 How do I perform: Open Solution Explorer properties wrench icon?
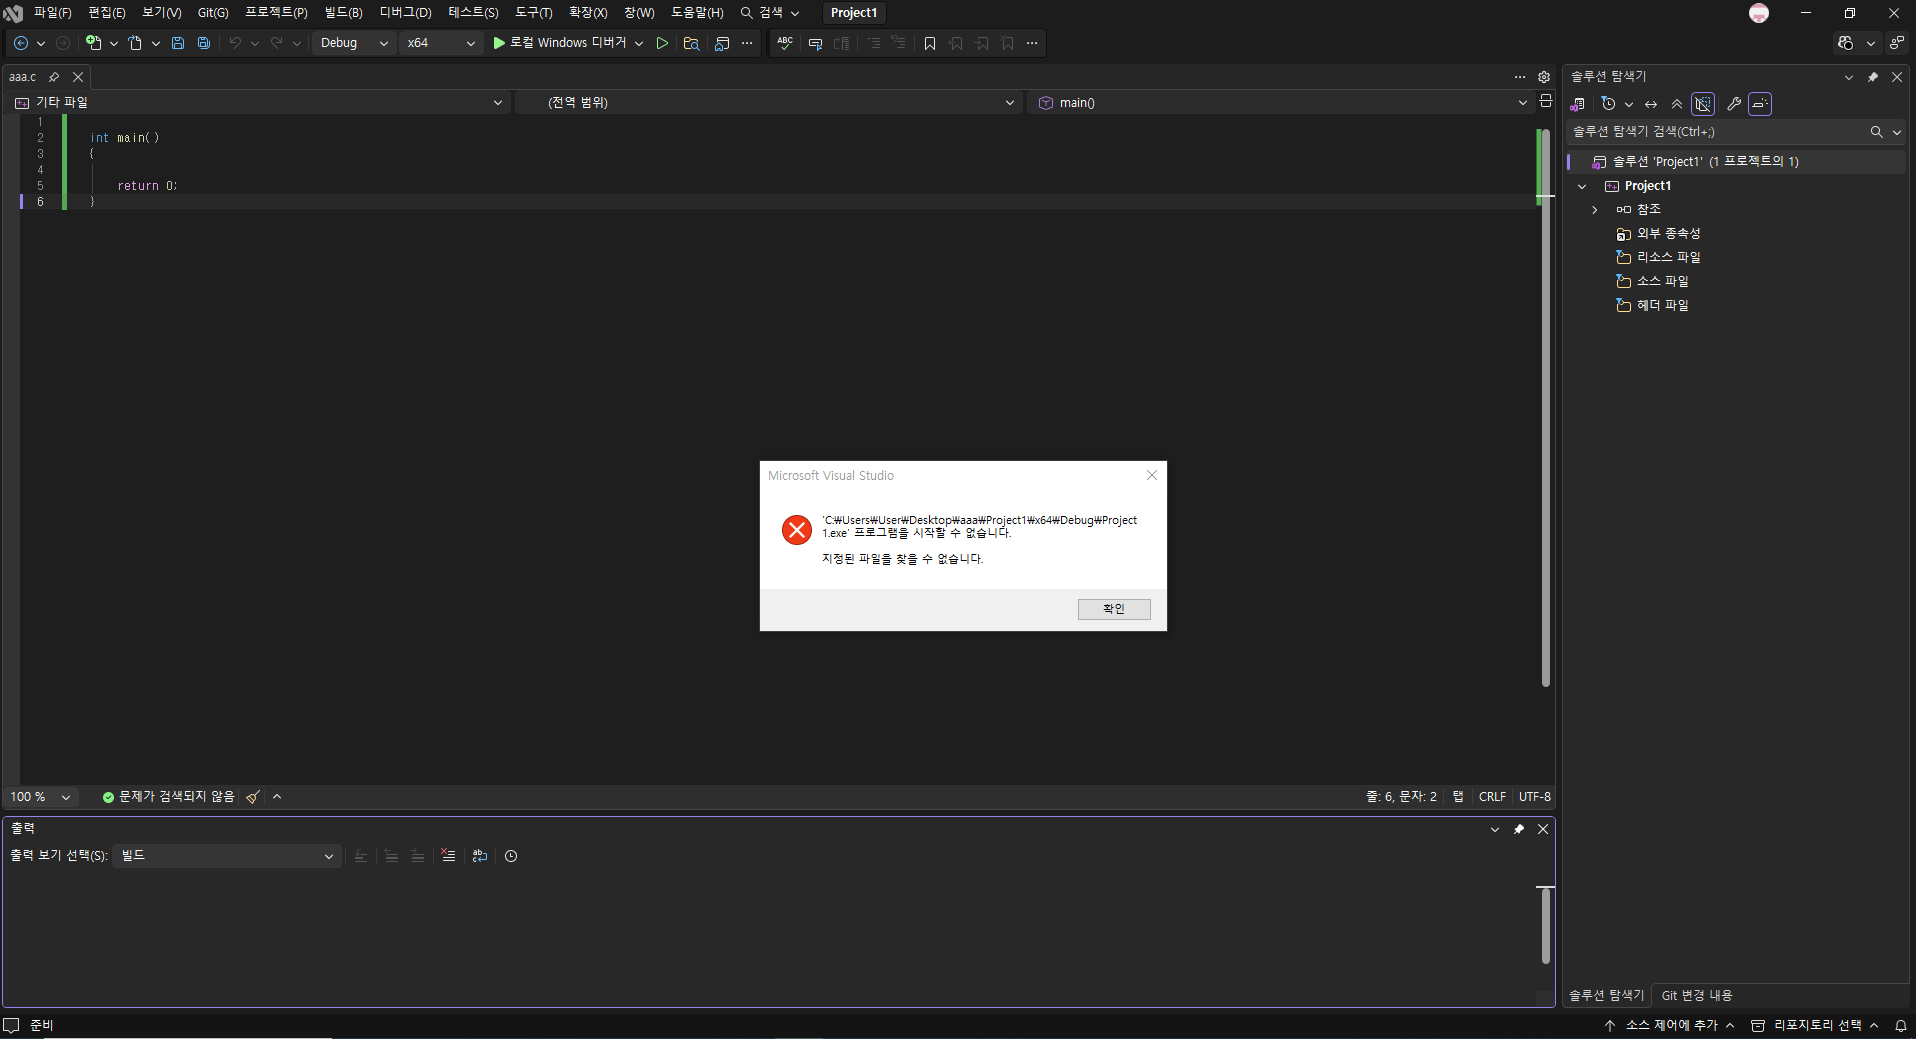[x=1734, y=104]
